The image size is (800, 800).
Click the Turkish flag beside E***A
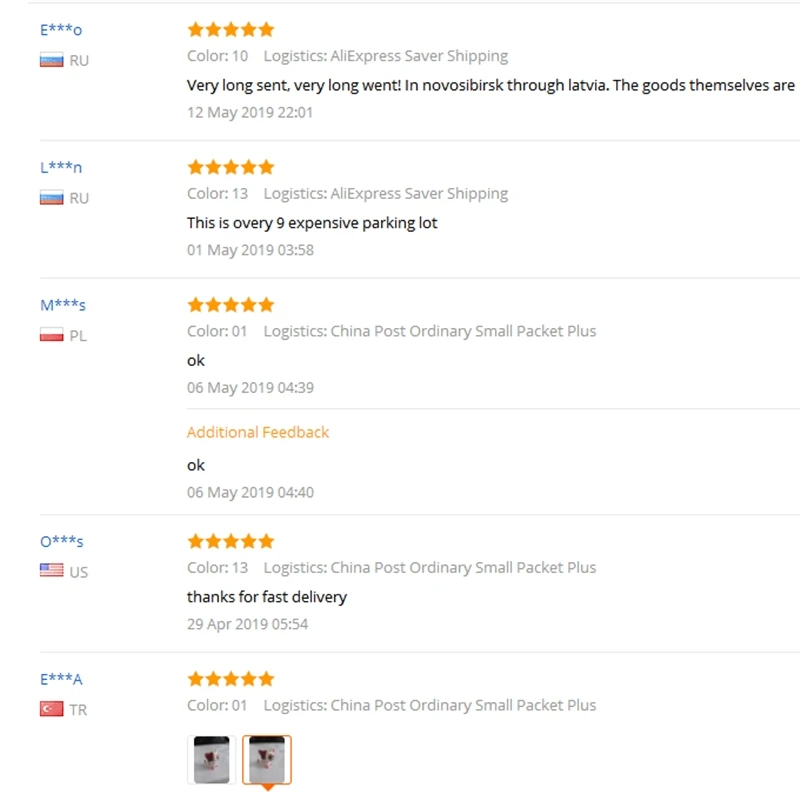point(51,709)
